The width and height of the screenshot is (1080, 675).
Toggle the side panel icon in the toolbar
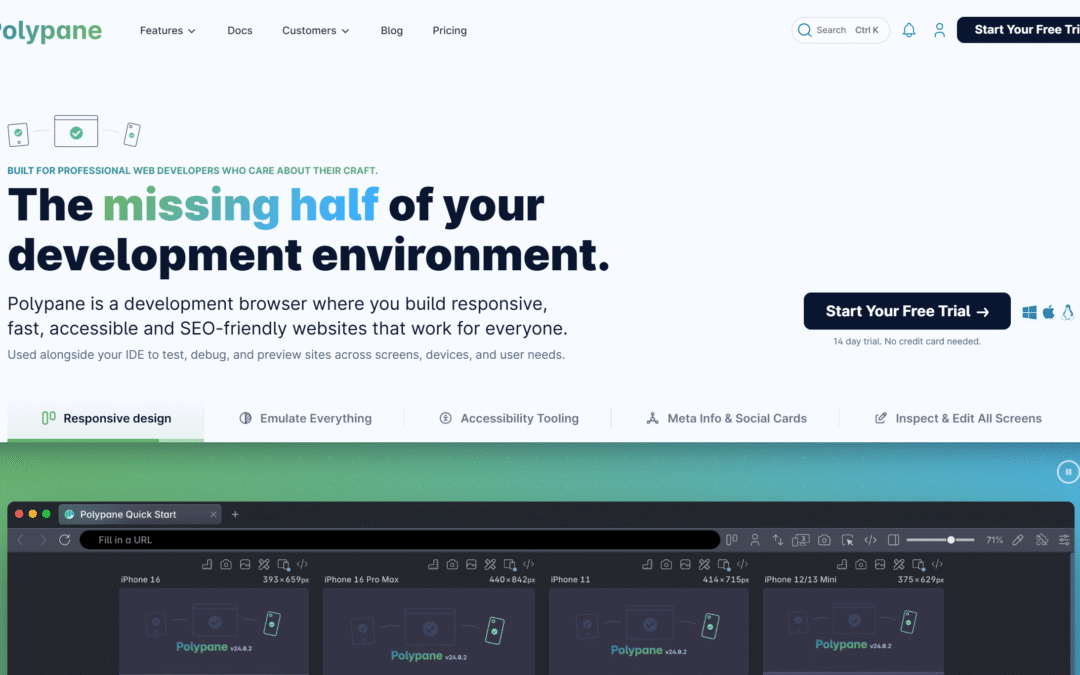point(893,540)
